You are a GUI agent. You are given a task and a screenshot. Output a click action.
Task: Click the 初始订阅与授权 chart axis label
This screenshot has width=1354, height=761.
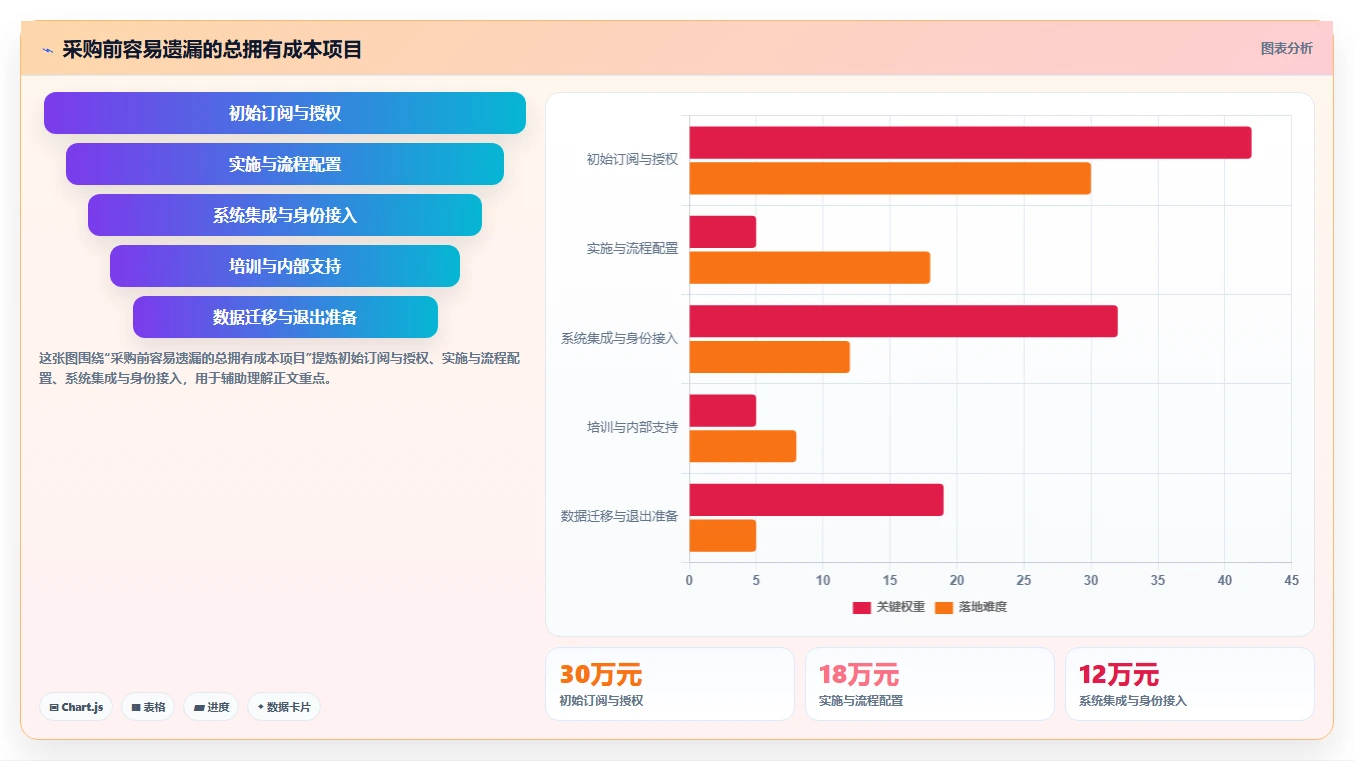tap(632, 159)
